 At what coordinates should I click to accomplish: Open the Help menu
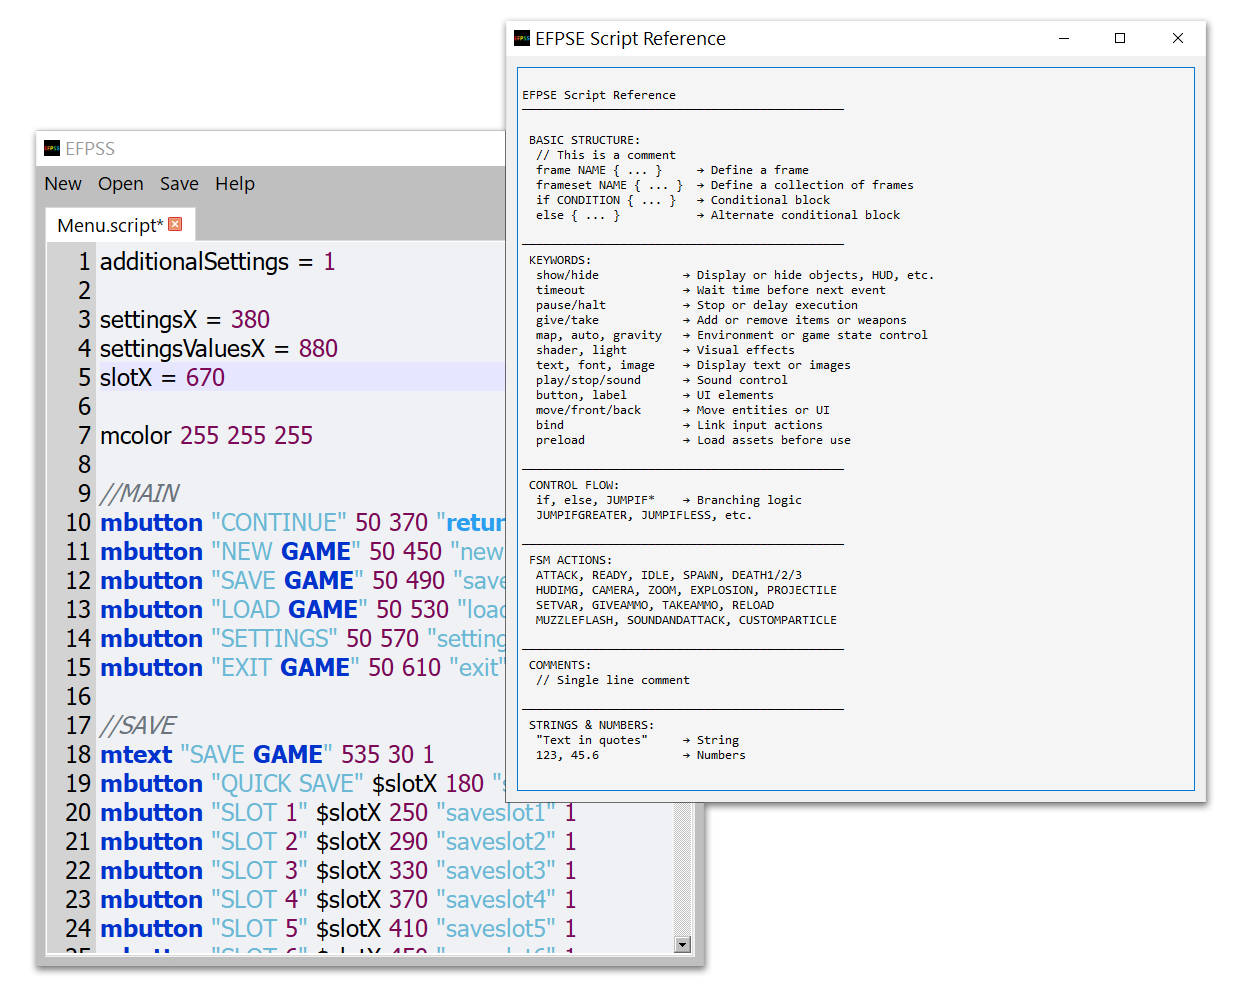coord(235,184)
